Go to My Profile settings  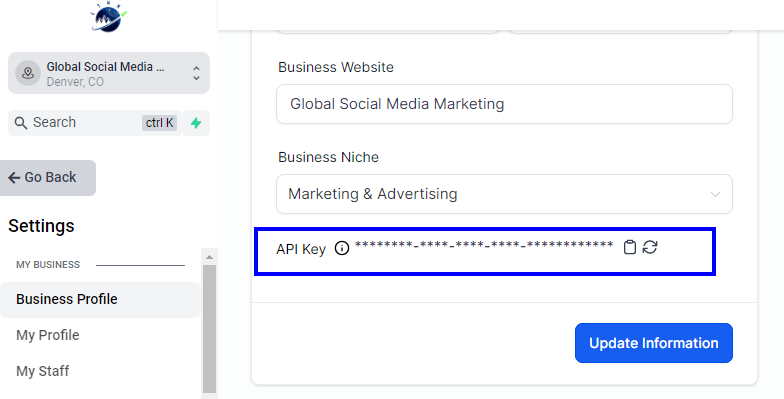(48, 335)
